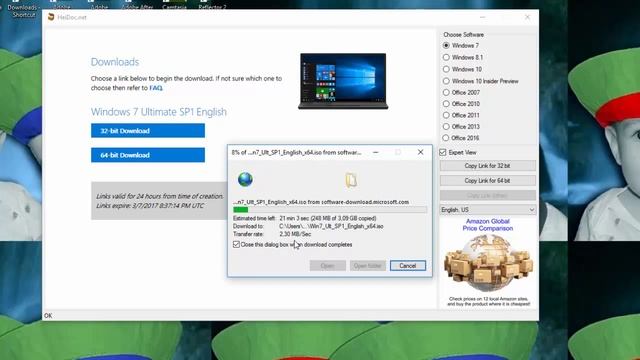640x360 pixels.
Task: Click the Windows 7 Ultimate SP1 English heading
Action: (158, 112)
